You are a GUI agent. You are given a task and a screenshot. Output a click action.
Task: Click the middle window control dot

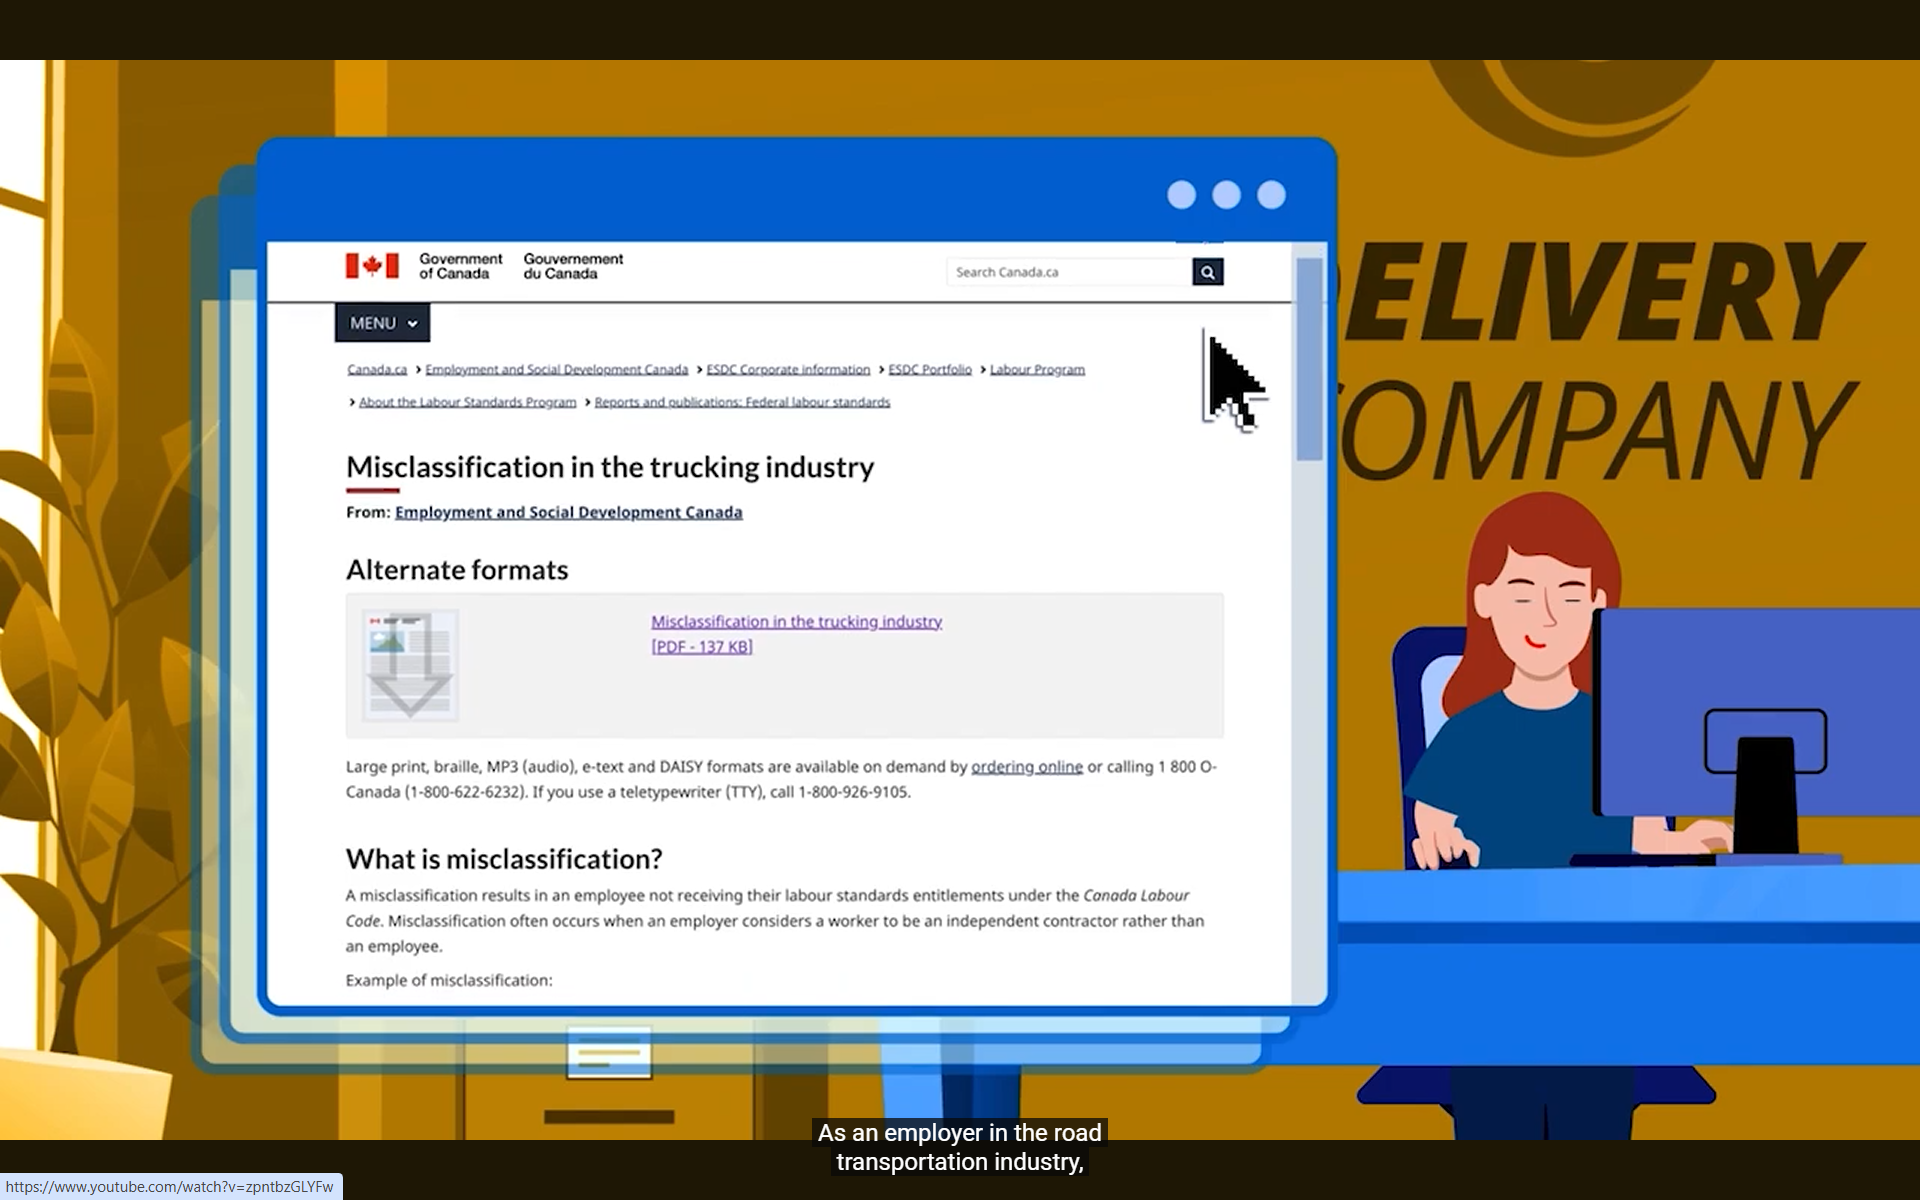click(1226, 195)
